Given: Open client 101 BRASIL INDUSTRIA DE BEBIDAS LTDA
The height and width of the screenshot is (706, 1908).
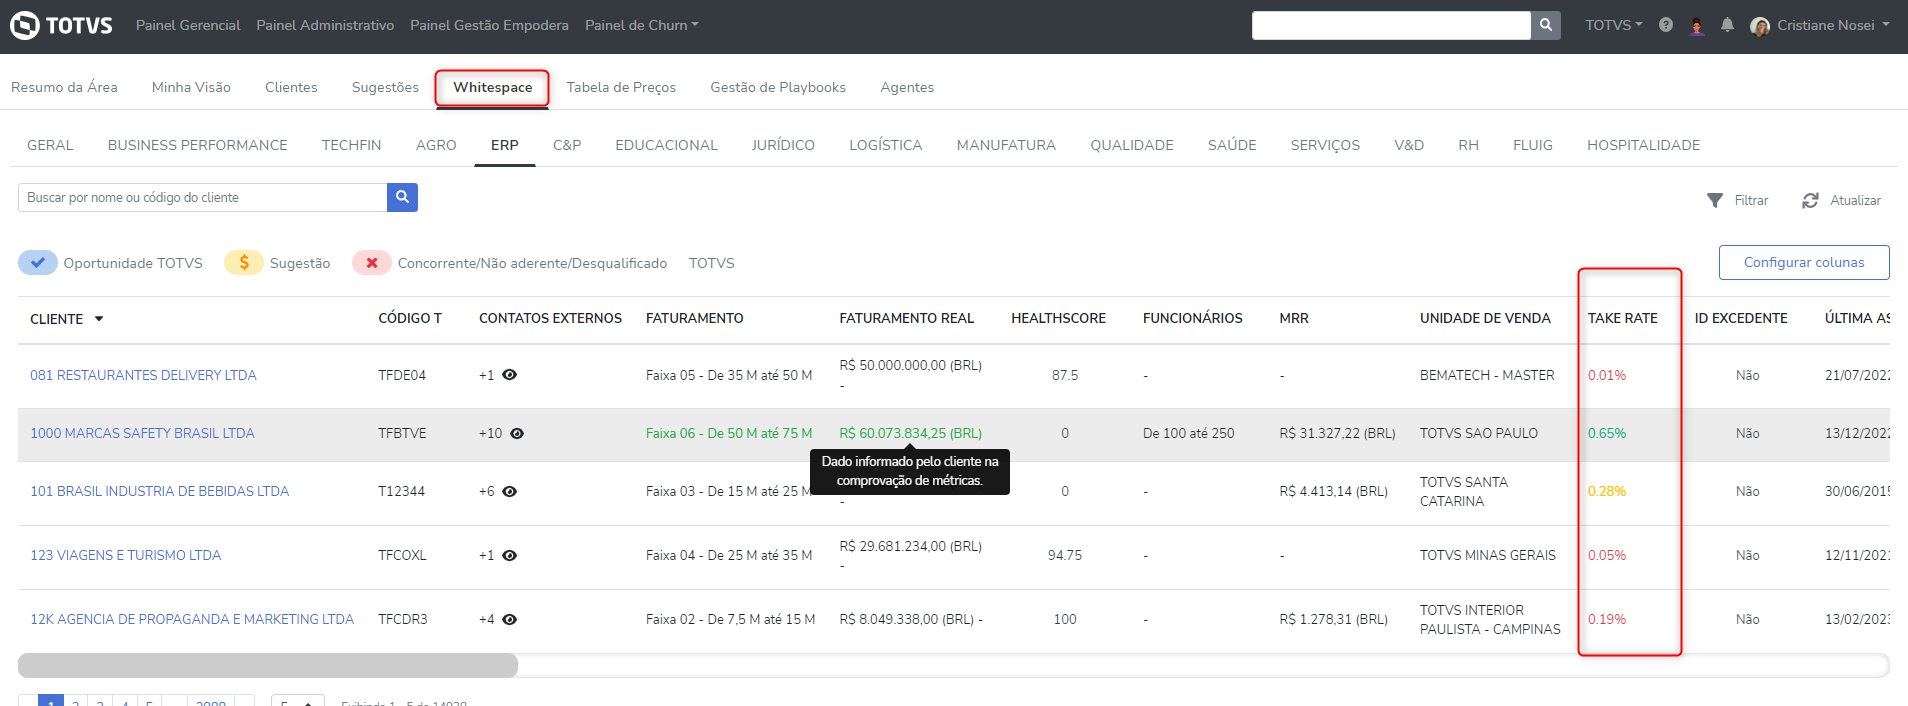Looking at the screenshot, I should click(159, 491).
